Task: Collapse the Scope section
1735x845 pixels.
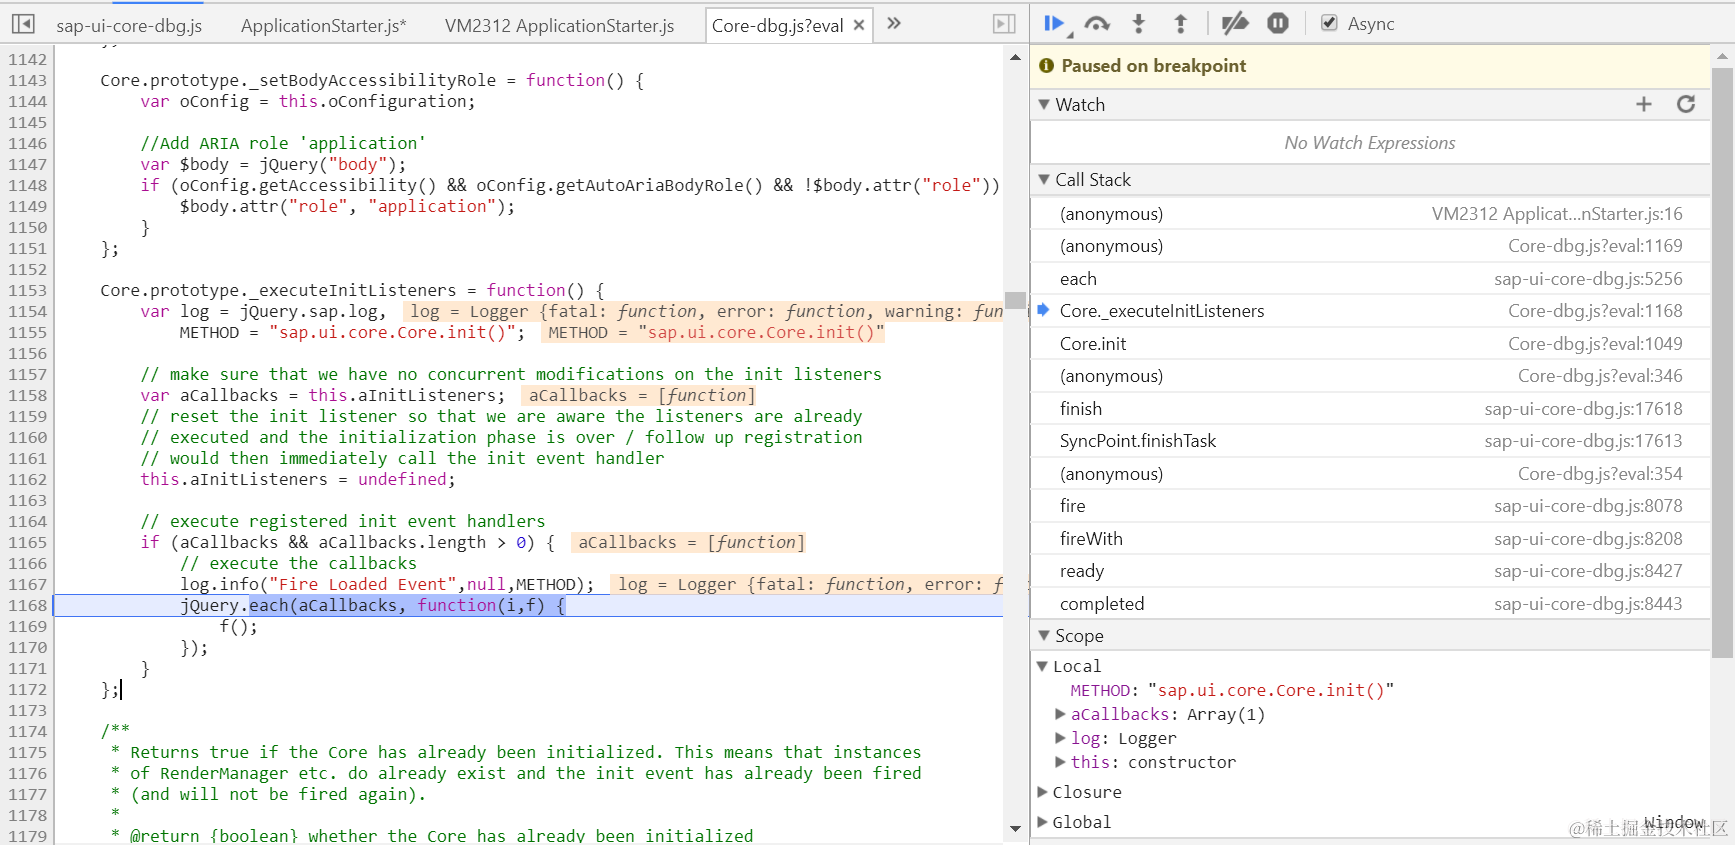Action: coord(1044,636)
